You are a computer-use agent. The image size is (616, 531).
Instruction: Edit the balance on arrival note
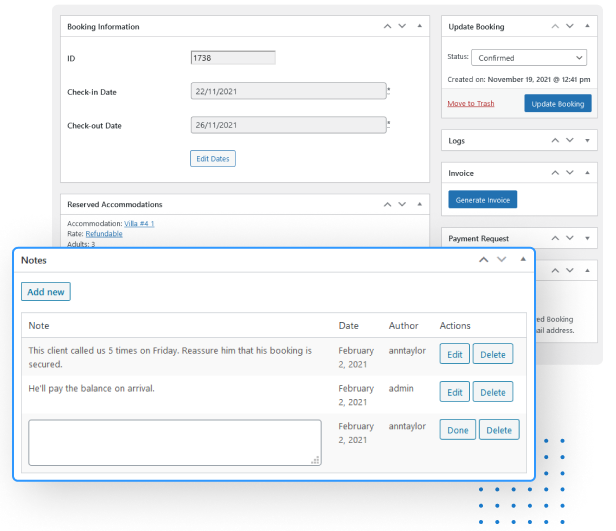click(x=455, y=392)
